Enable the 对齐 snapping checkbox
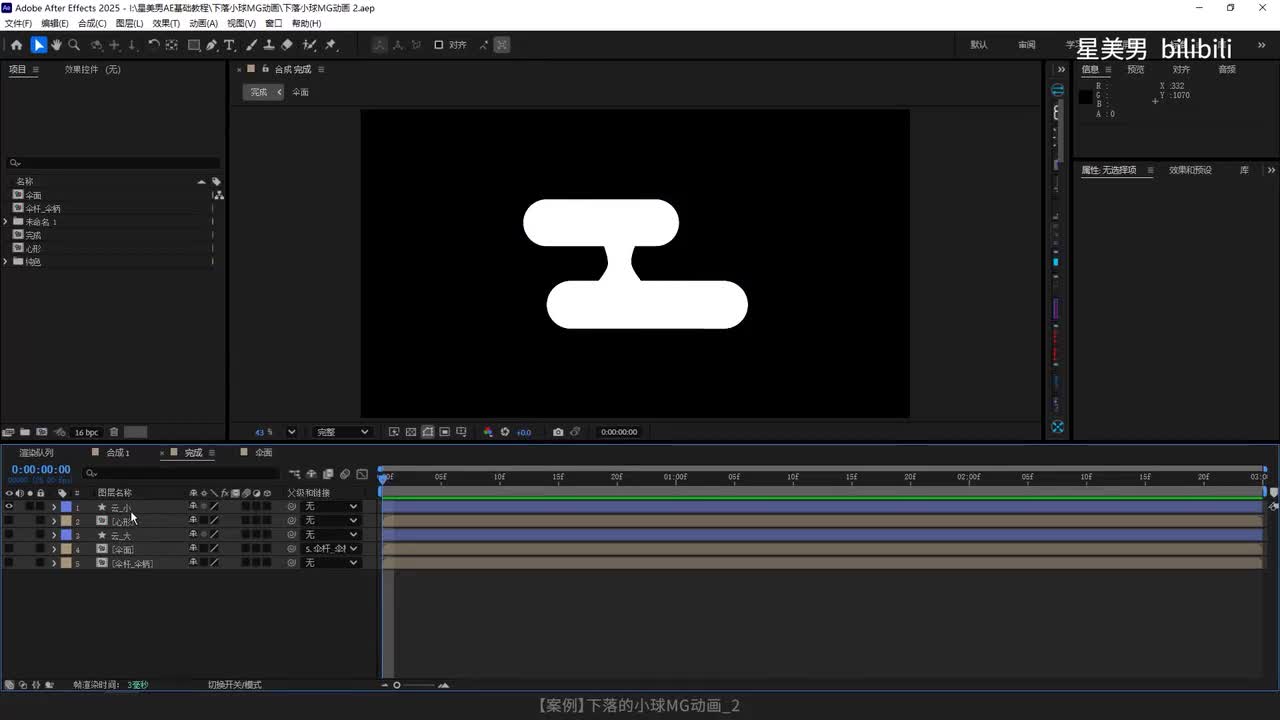 [x=438, y=45]
